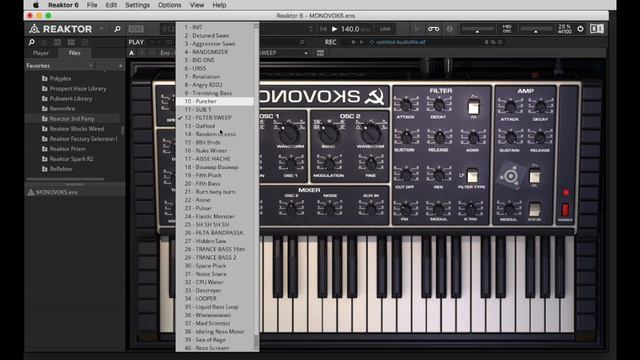Click the skip-to-start transport icon
The height and width of the screenshot is (360, 640).
[323, 29]
